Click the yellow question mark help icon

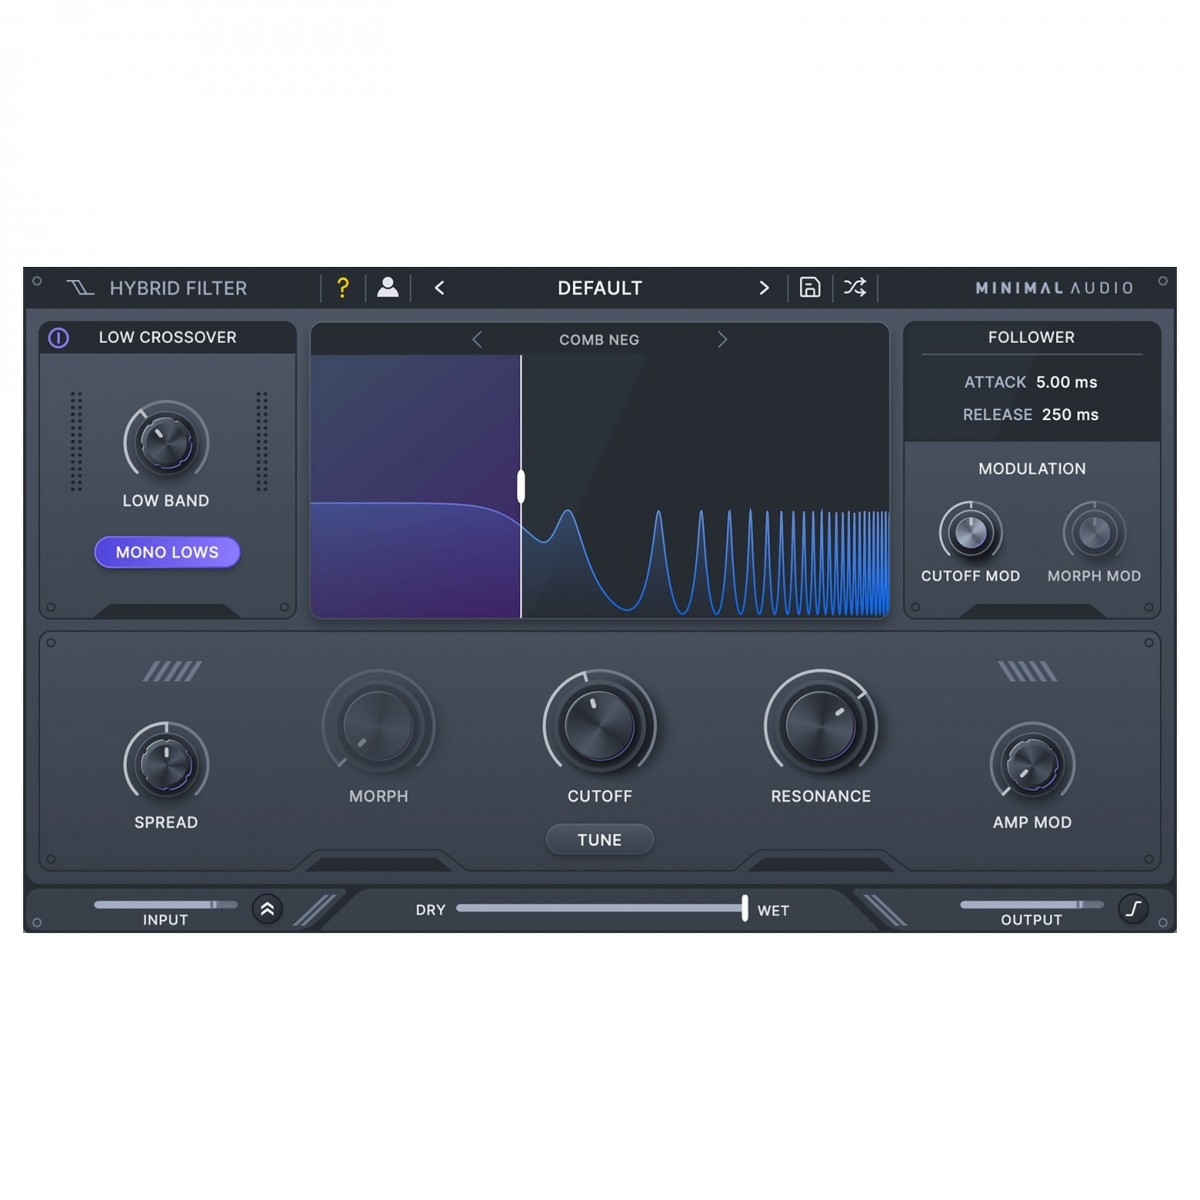click(343, 288)
